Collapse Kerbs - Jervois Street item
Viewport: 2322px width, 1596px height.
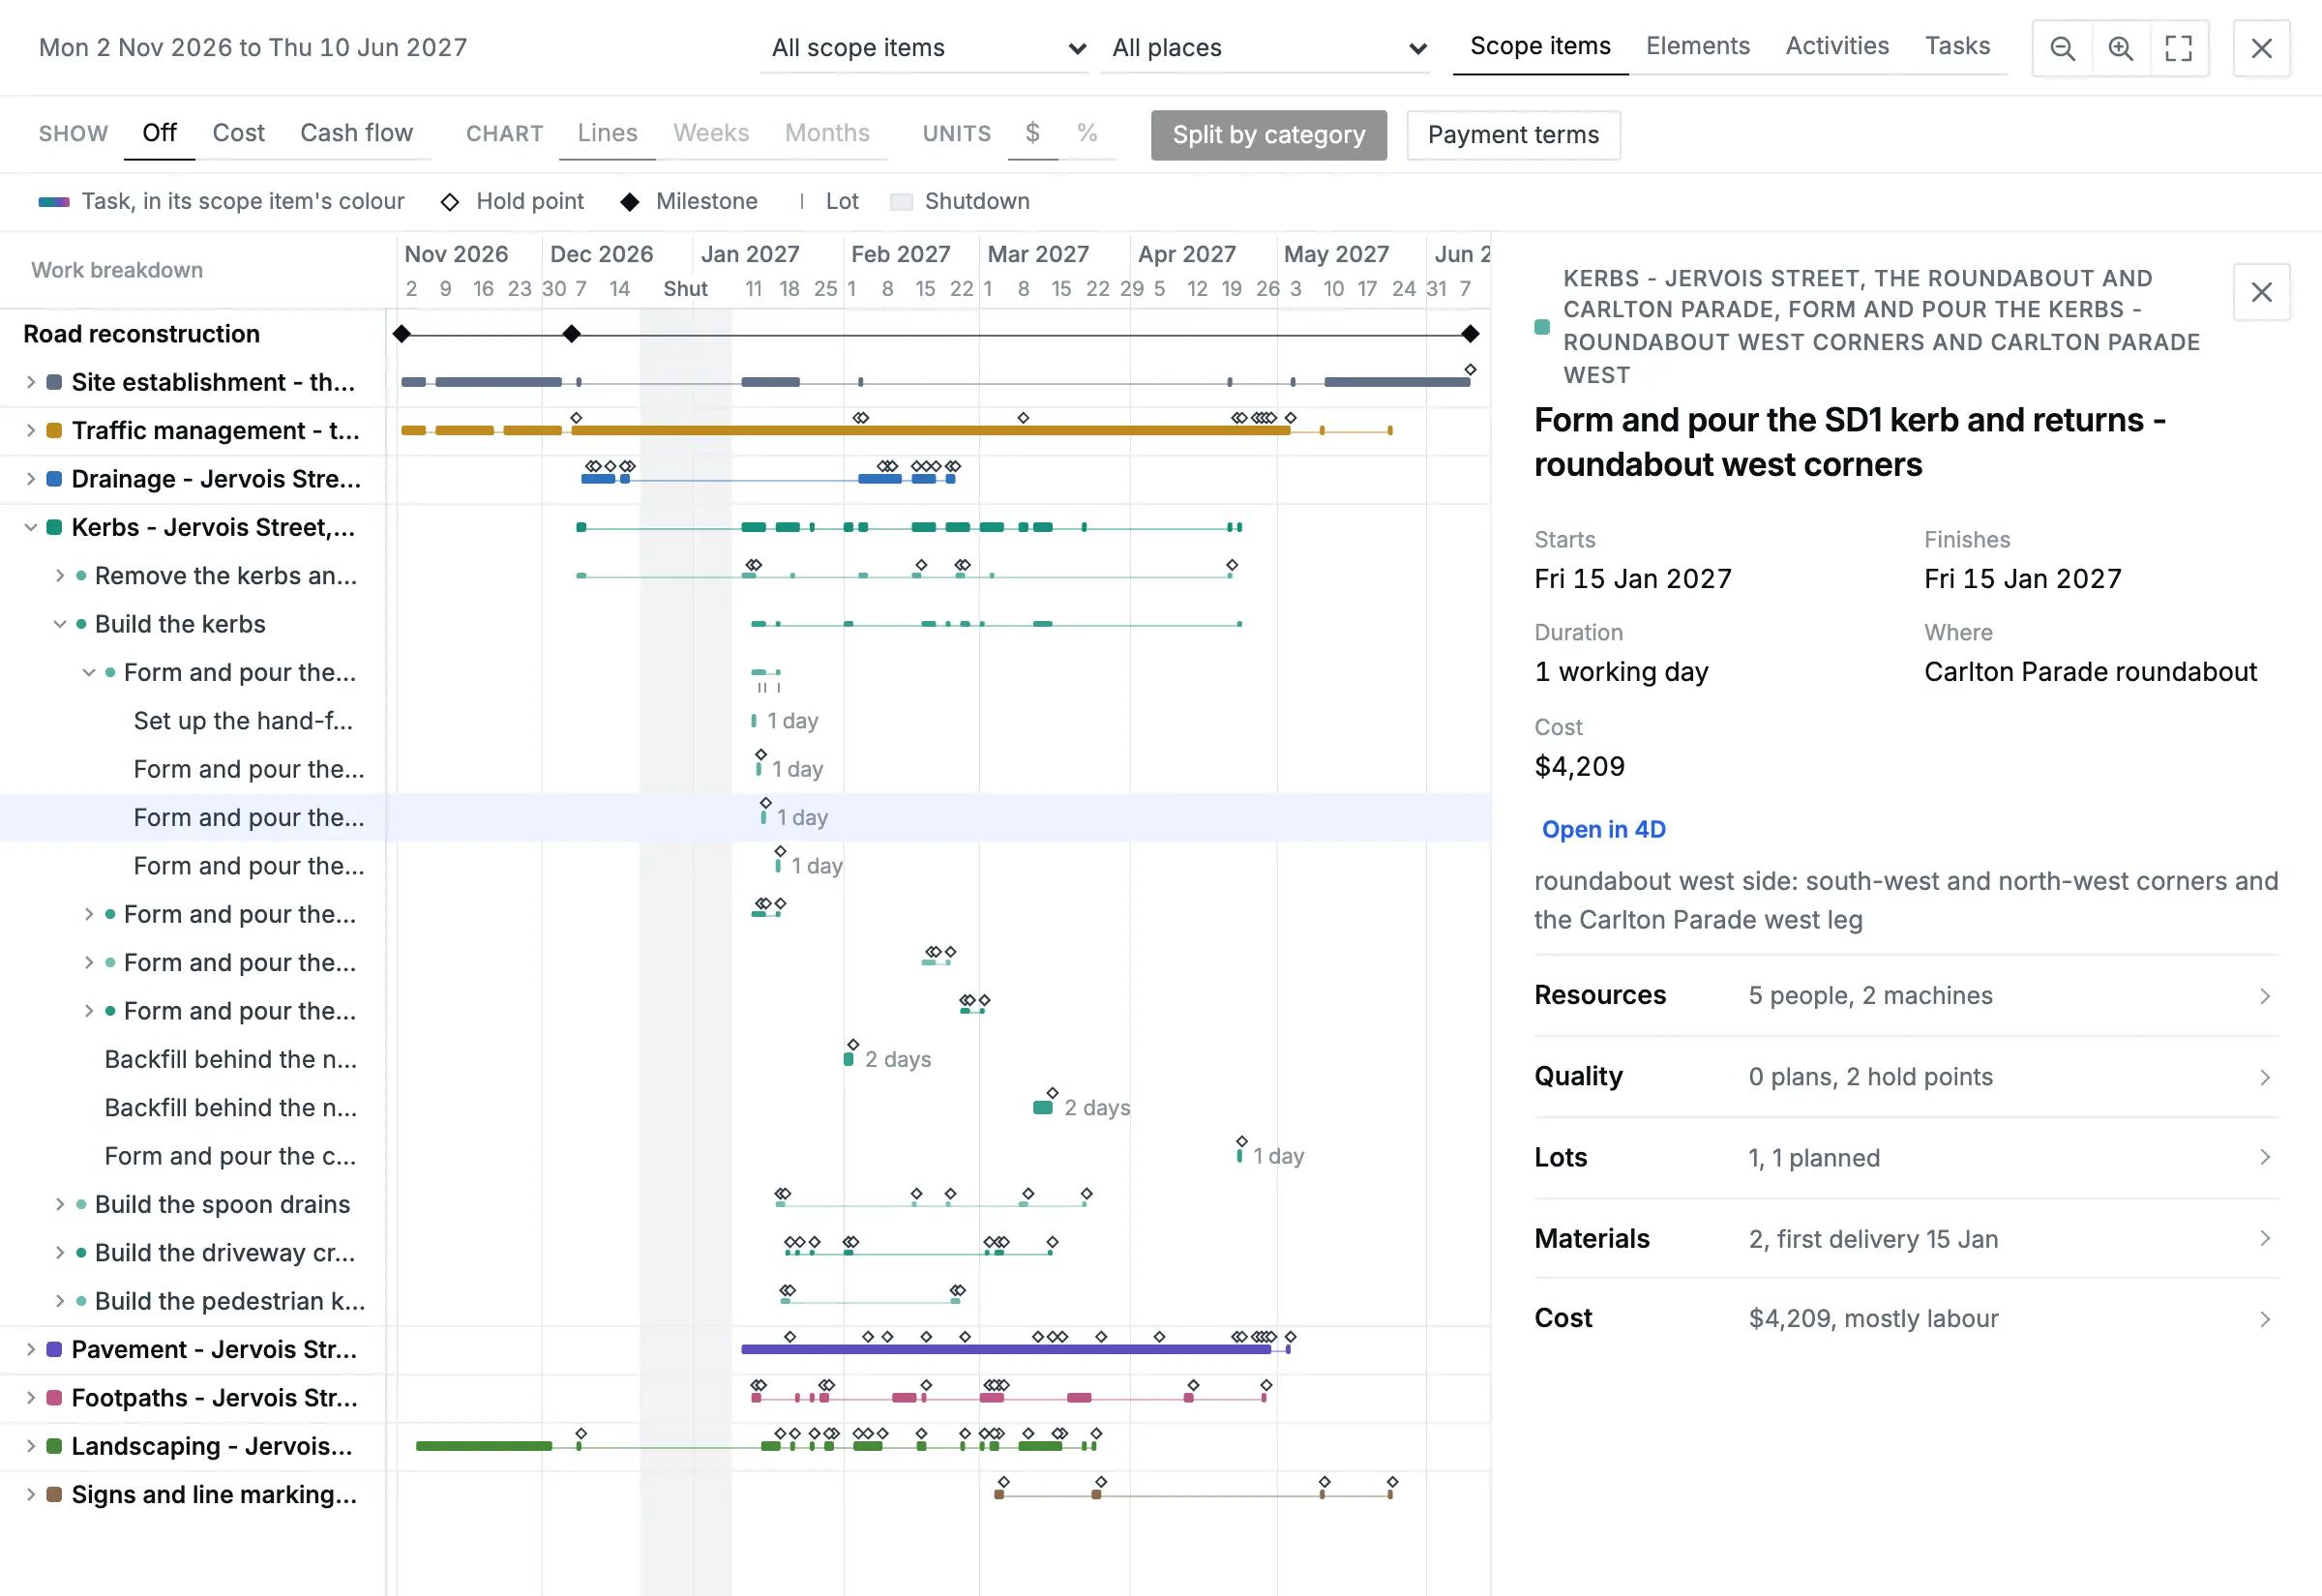(x=30, y=528)
